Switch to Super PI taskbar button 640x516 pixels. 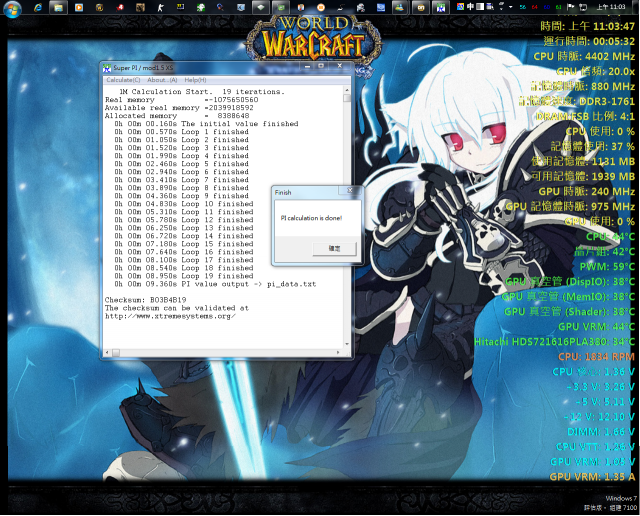[x=440, y=7]
